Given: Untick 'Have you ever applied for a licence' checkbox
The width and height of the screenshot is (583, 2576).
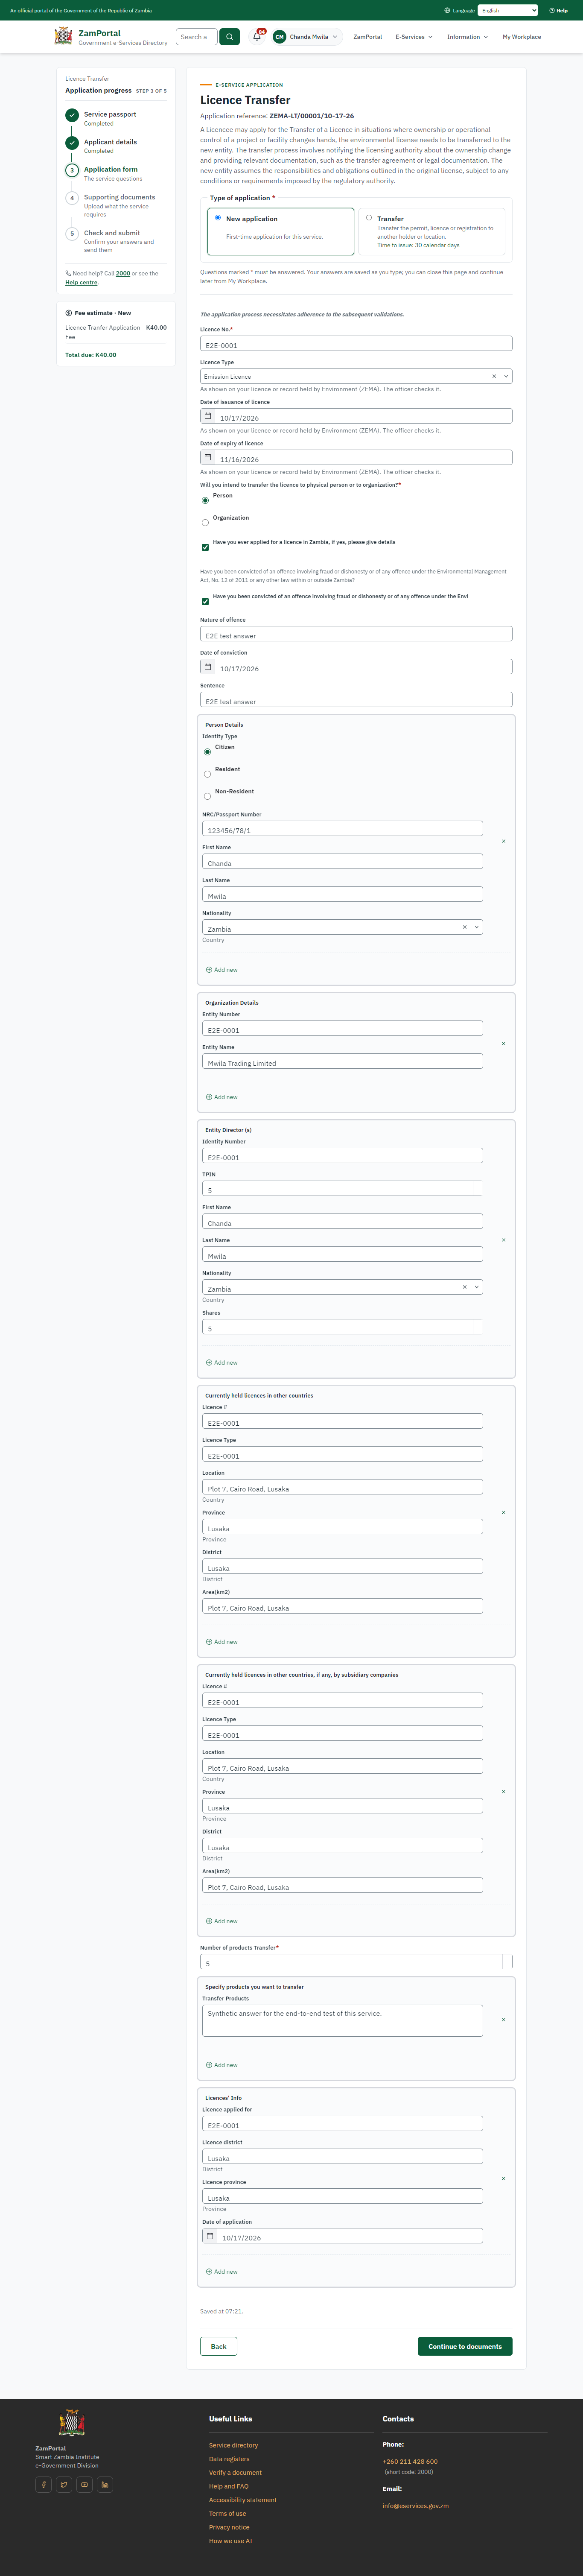Looking at the screenshot, I should pos(205,547).
